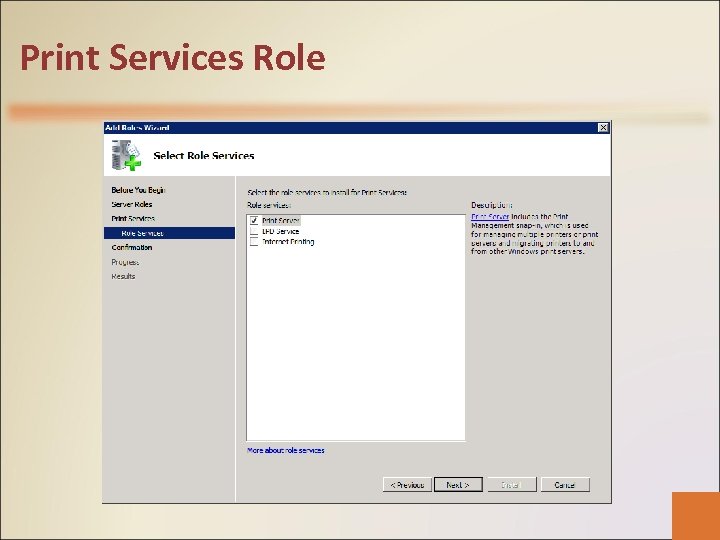Click the Progress step label
The image size is (720, 540).
click(125, 262)
